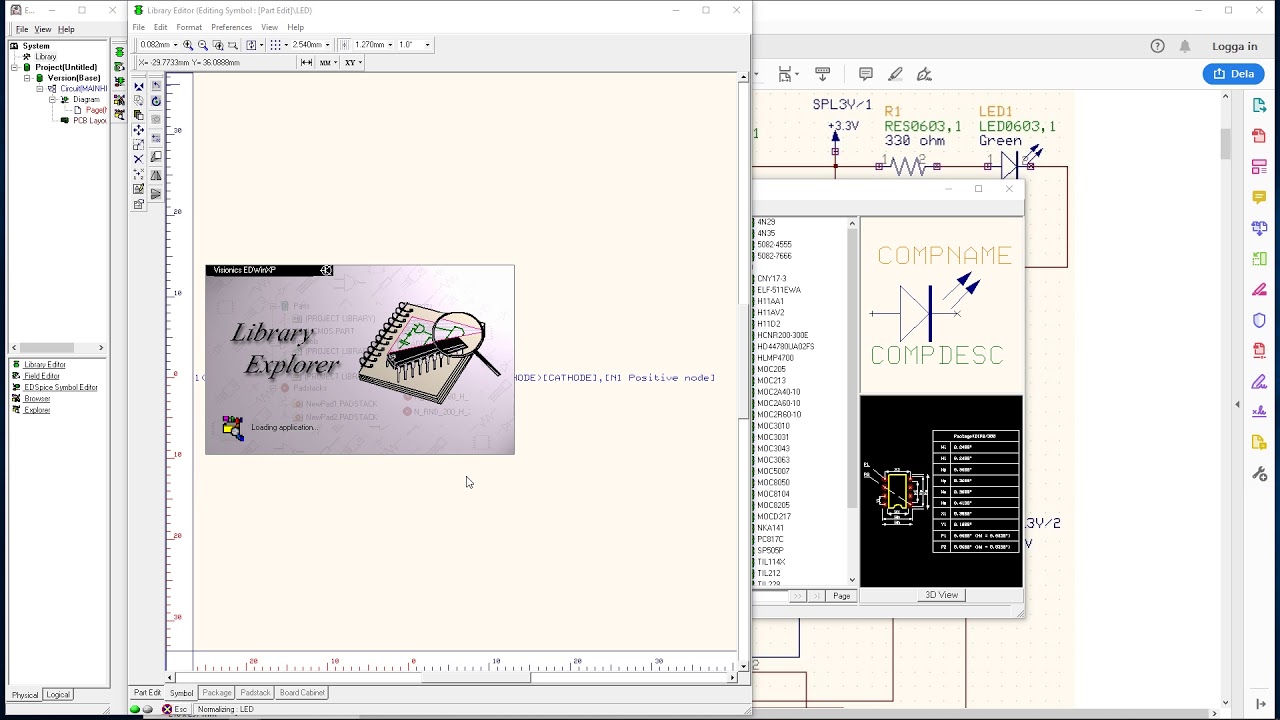This screenshot has width=1280, height=720.
Task: Select the highlighter pen icon in Acrobat
Action: pos(895,74)
